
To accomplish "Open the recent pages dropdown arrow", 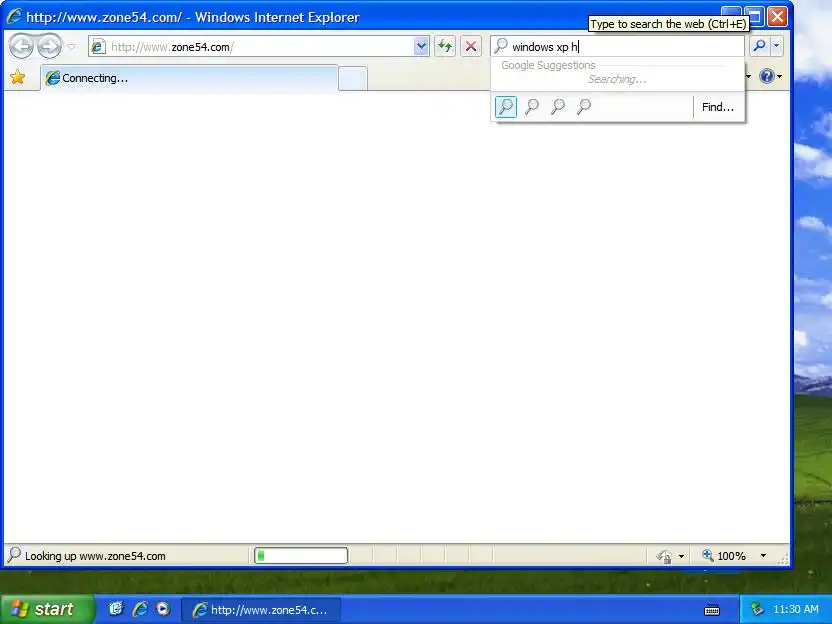I will pos(72,47).
